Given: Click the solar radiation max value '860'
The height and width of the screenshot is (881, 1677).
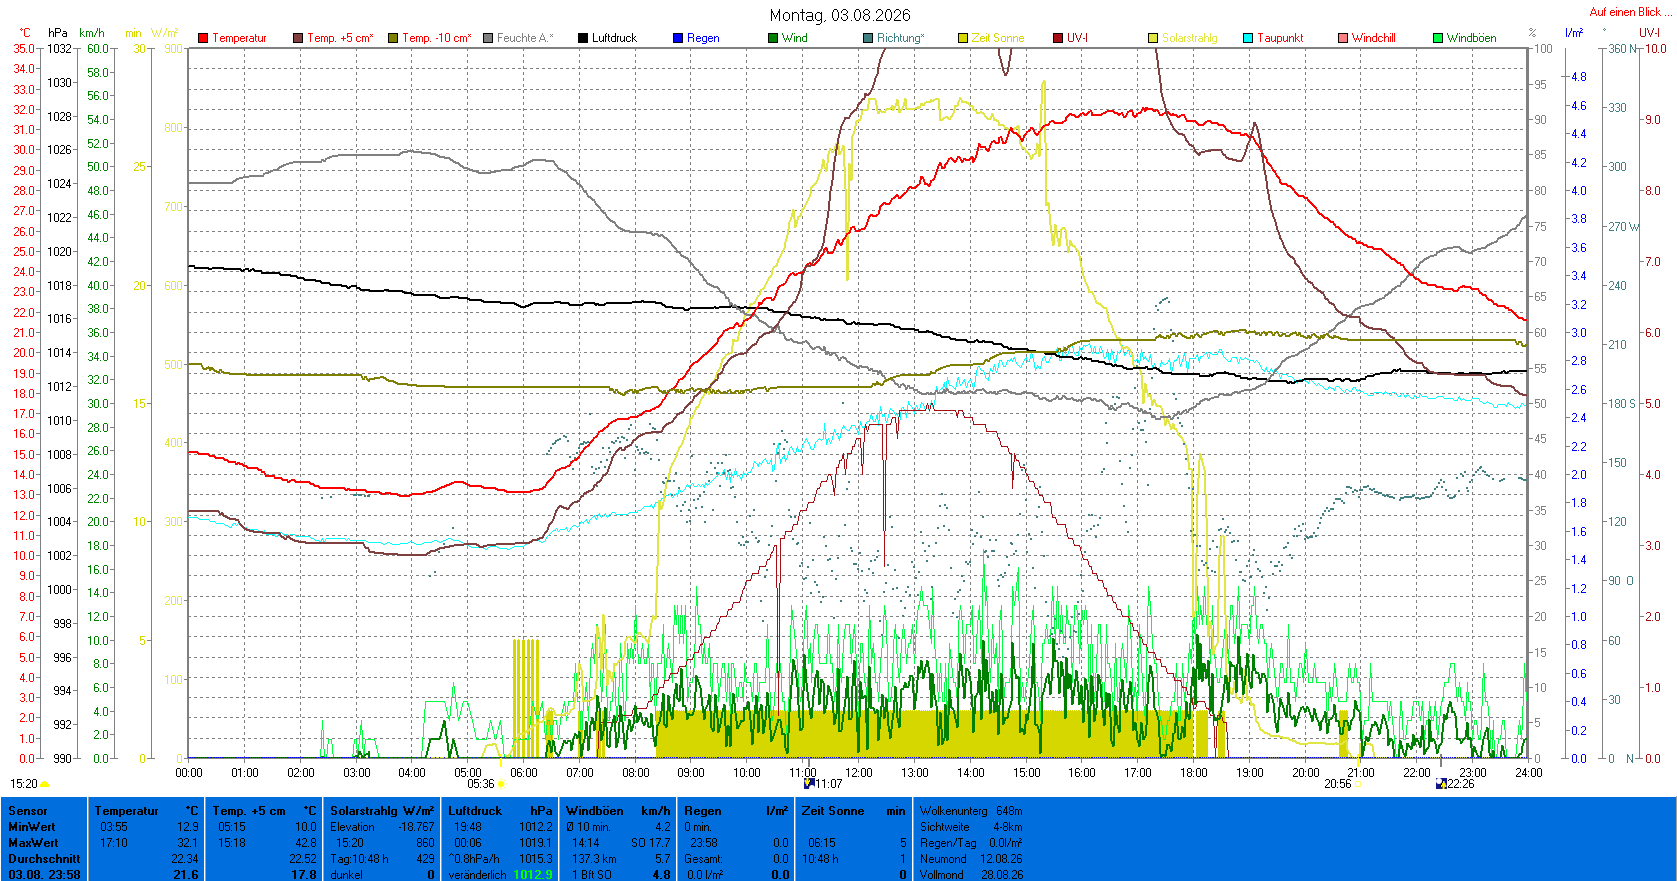Looking at the screenshot, I should pyautogui.click(x=425, y=843).
